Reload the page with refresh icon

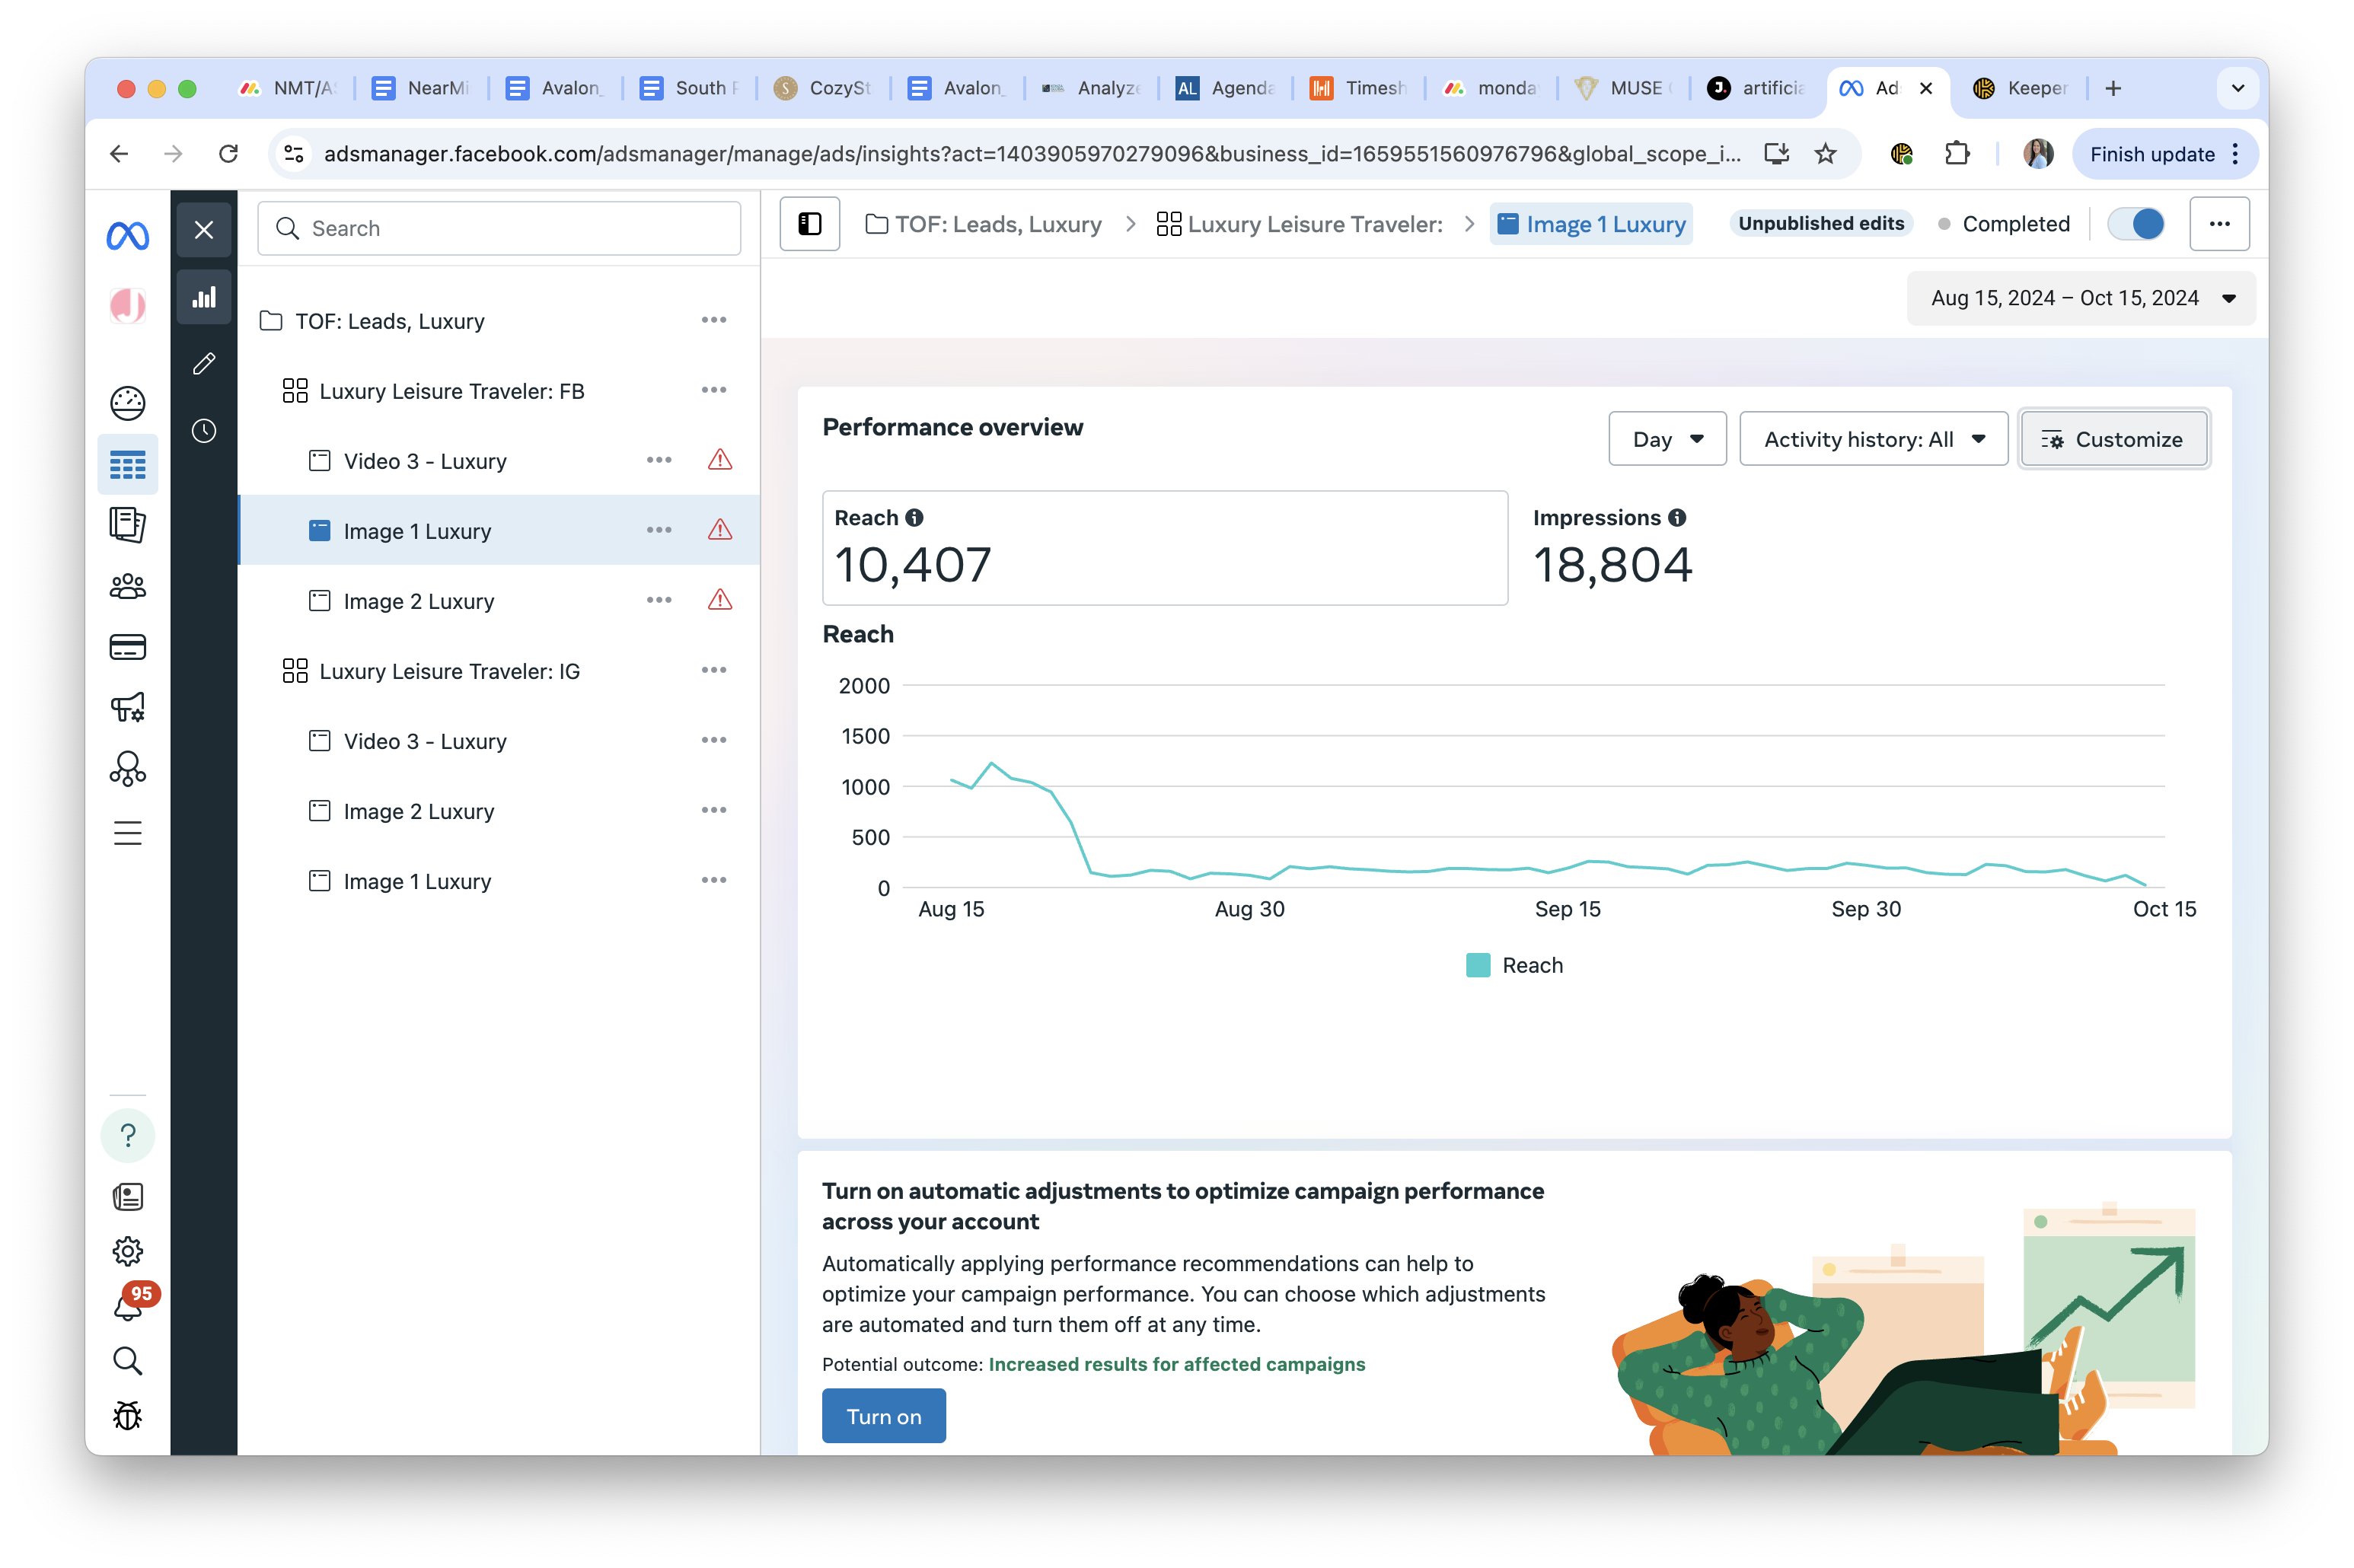(x=228, y=154)
